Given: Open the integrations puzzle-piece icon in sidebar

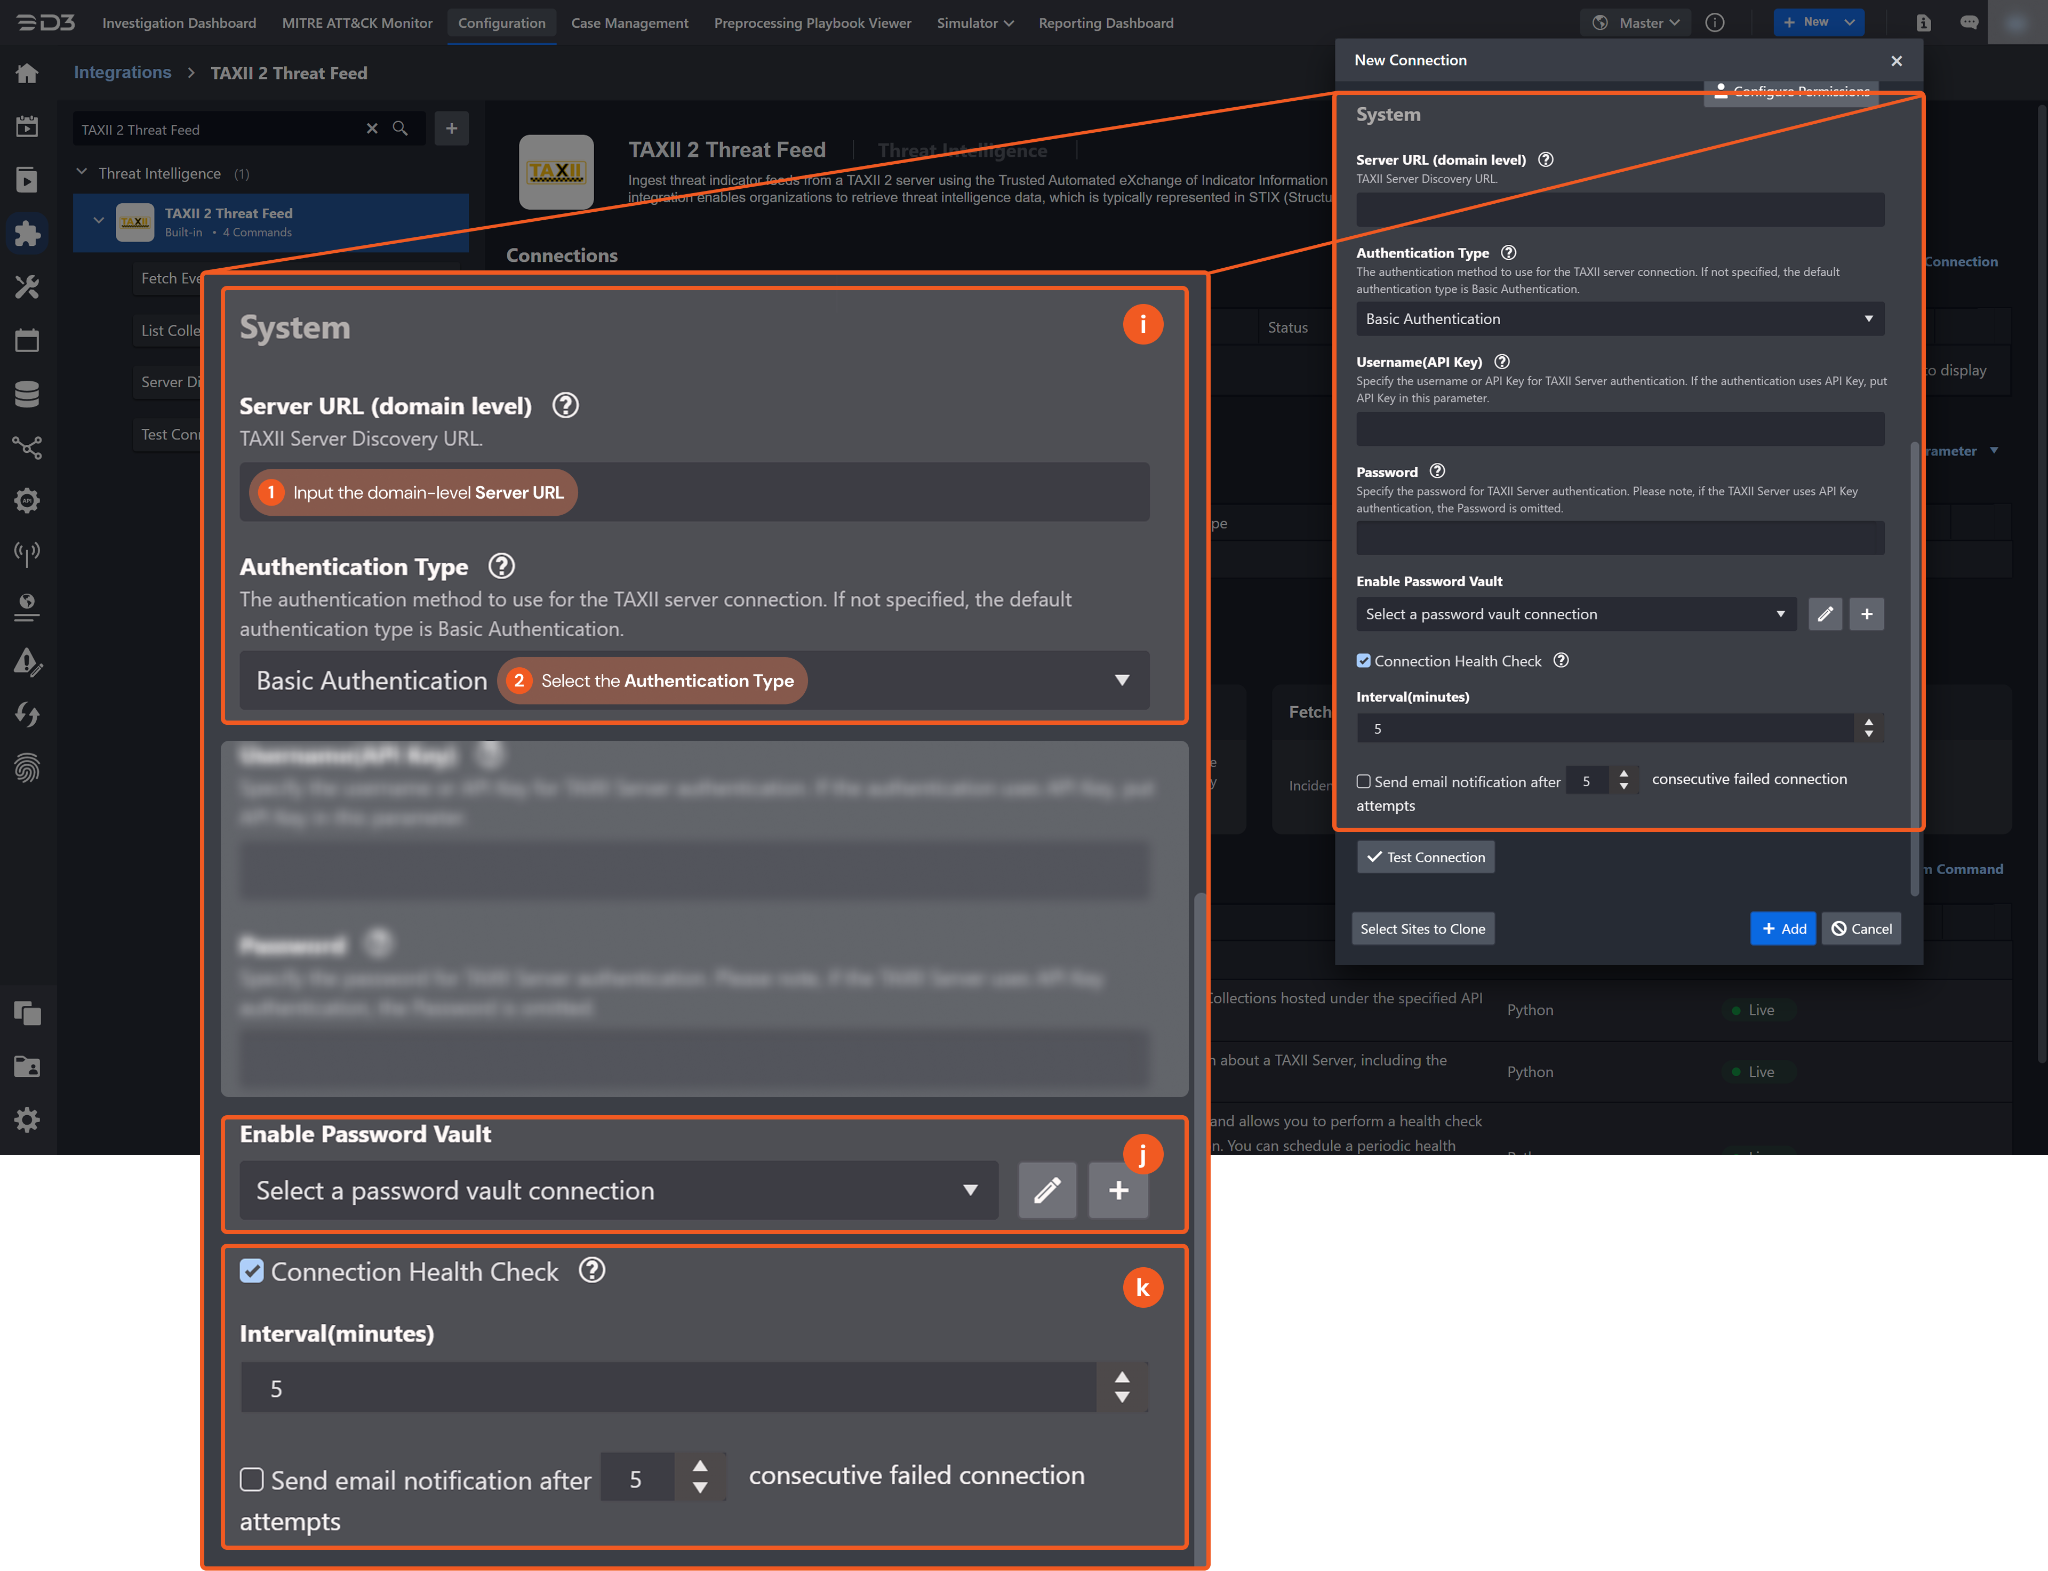Looking at the screenshot, I should 27,233.
